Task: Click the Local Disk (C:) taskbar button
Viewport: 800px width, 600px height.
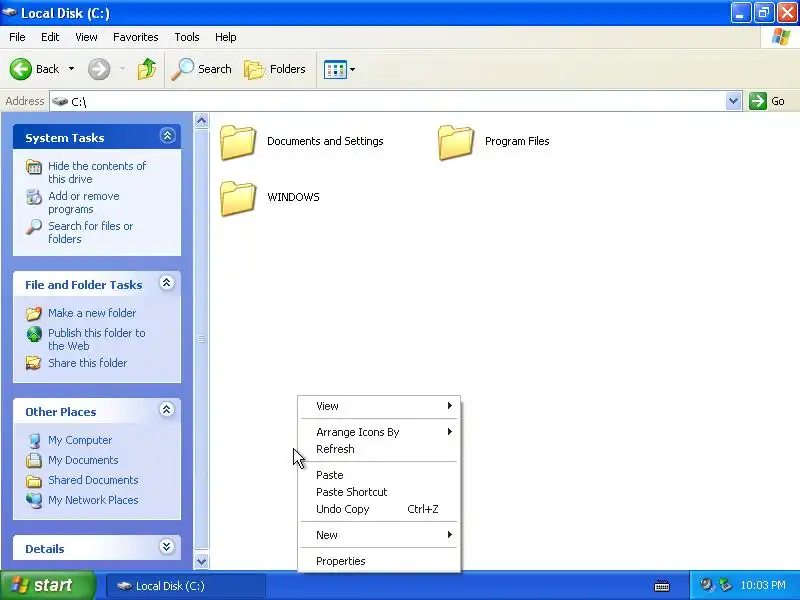Action: click(x=186, y=586)
